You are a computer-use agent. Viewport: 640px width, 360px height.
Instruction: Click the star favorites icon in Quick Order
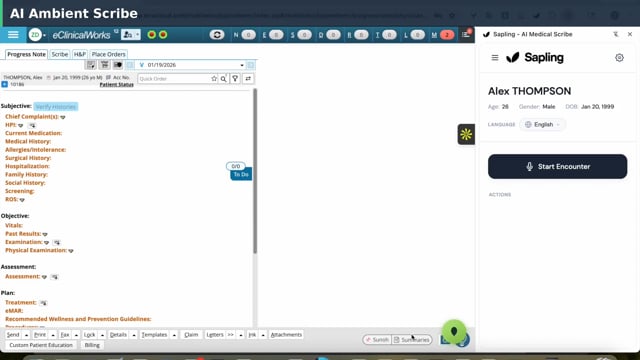point(214,79)
